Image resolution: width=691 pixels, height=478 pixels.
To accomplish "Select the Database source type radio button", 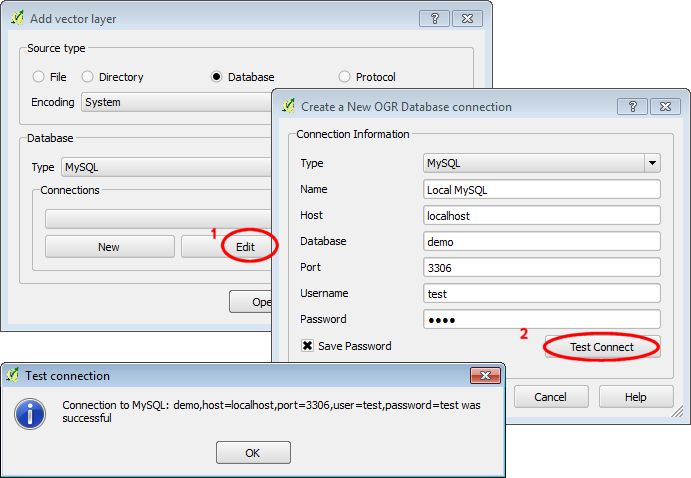I will [x=216, y=77].
